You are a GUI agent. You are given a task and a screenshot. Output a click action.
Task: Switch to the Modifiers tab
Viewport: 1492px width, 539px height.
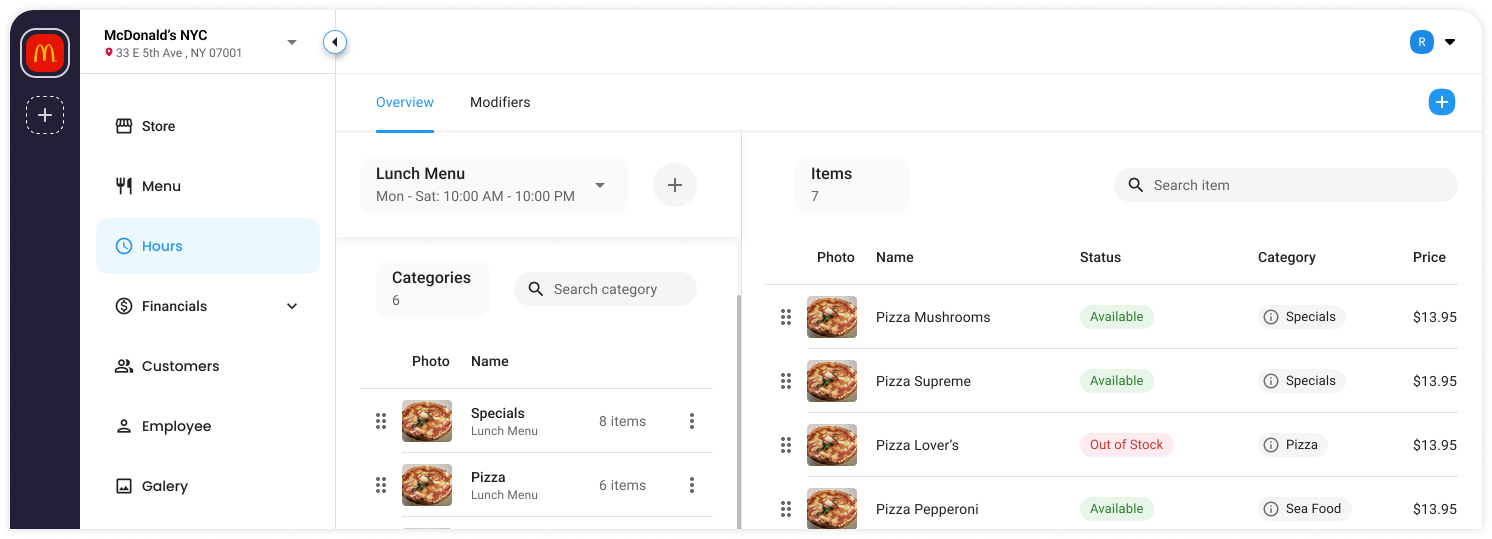tap(500, 102)
